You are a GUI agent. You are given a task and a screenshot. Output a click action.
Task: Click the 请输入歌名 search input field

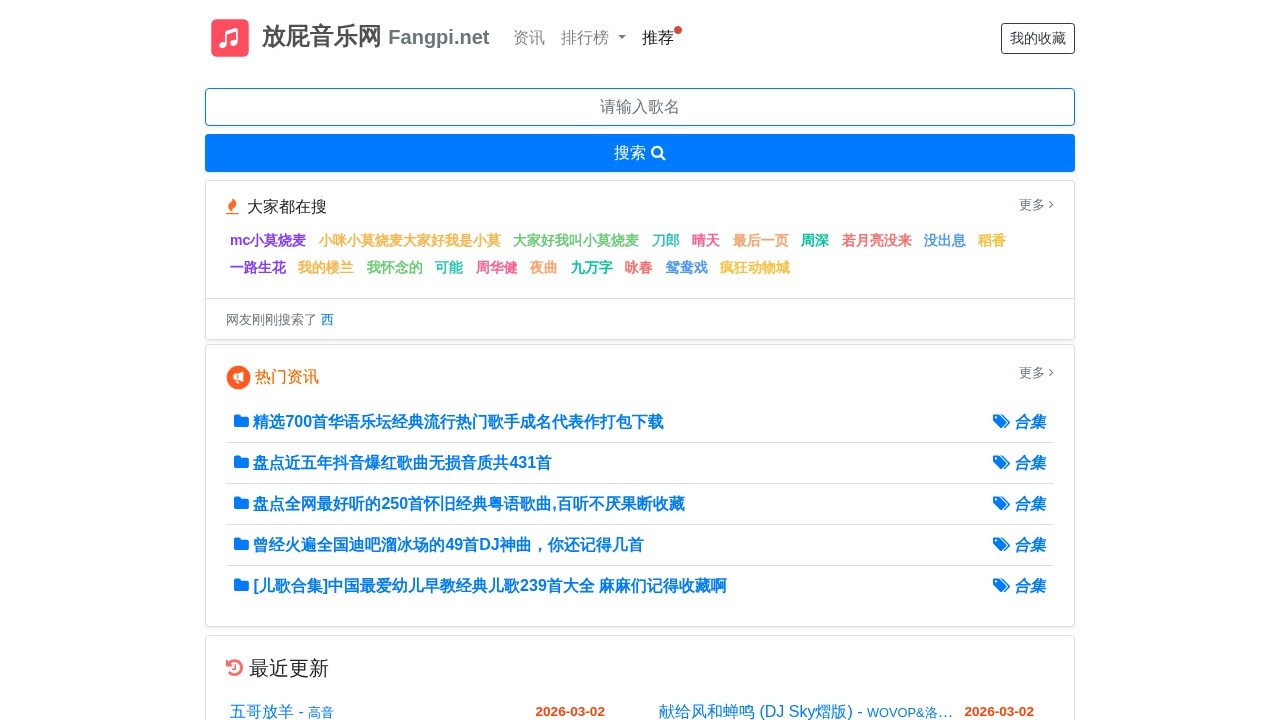tap(640, 106)
